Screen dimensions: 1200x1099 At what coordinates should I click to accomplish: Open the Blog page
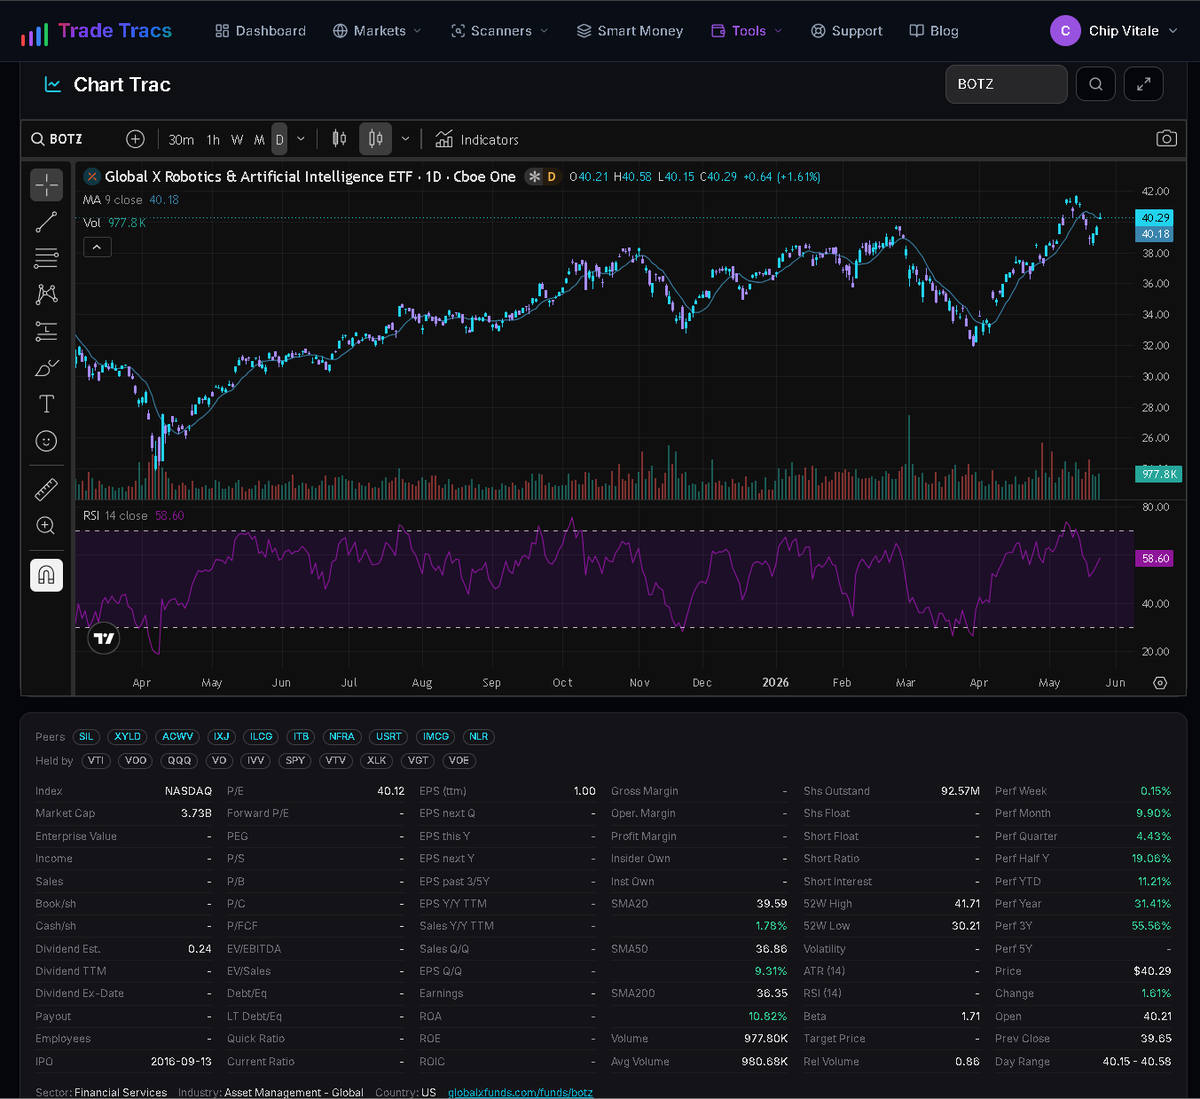[934, 31]
